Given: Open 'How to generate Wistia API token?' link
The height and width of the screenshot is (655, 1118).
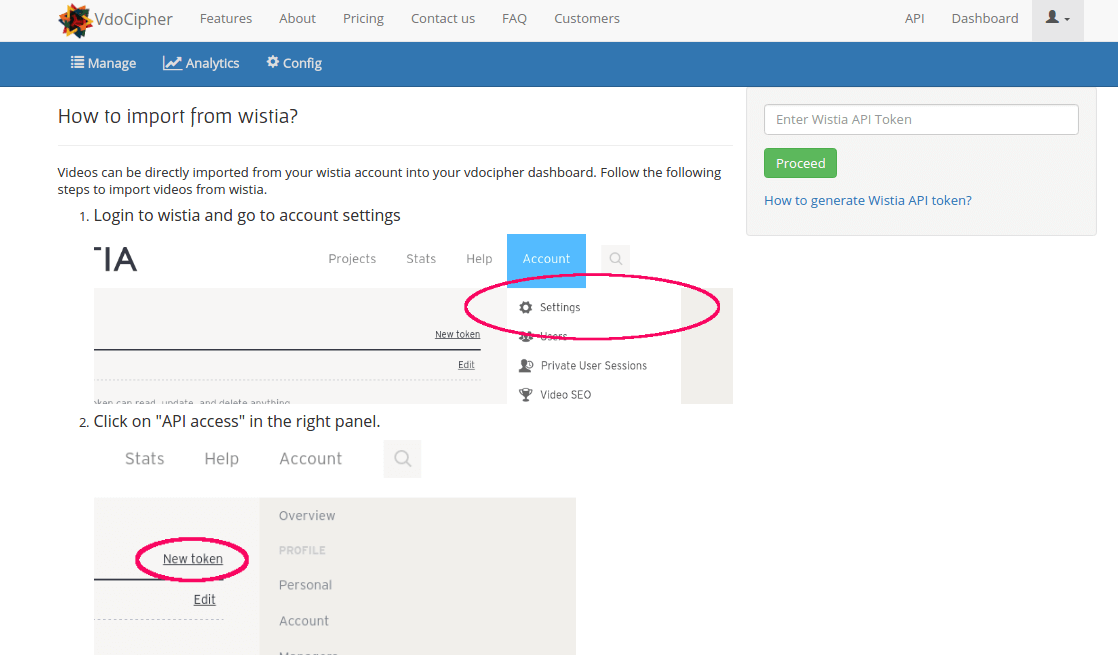Looking at the screenshot, I should [868, 200].
